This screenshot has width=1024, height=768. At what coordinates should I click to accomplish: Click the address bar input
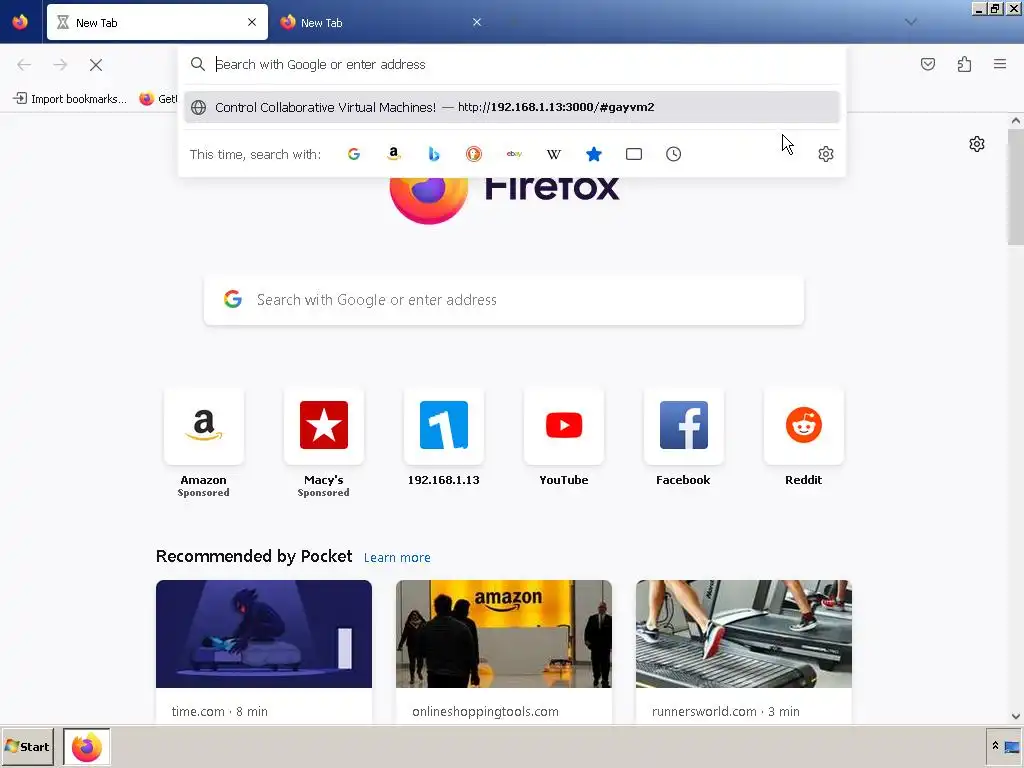click(513, 64)
